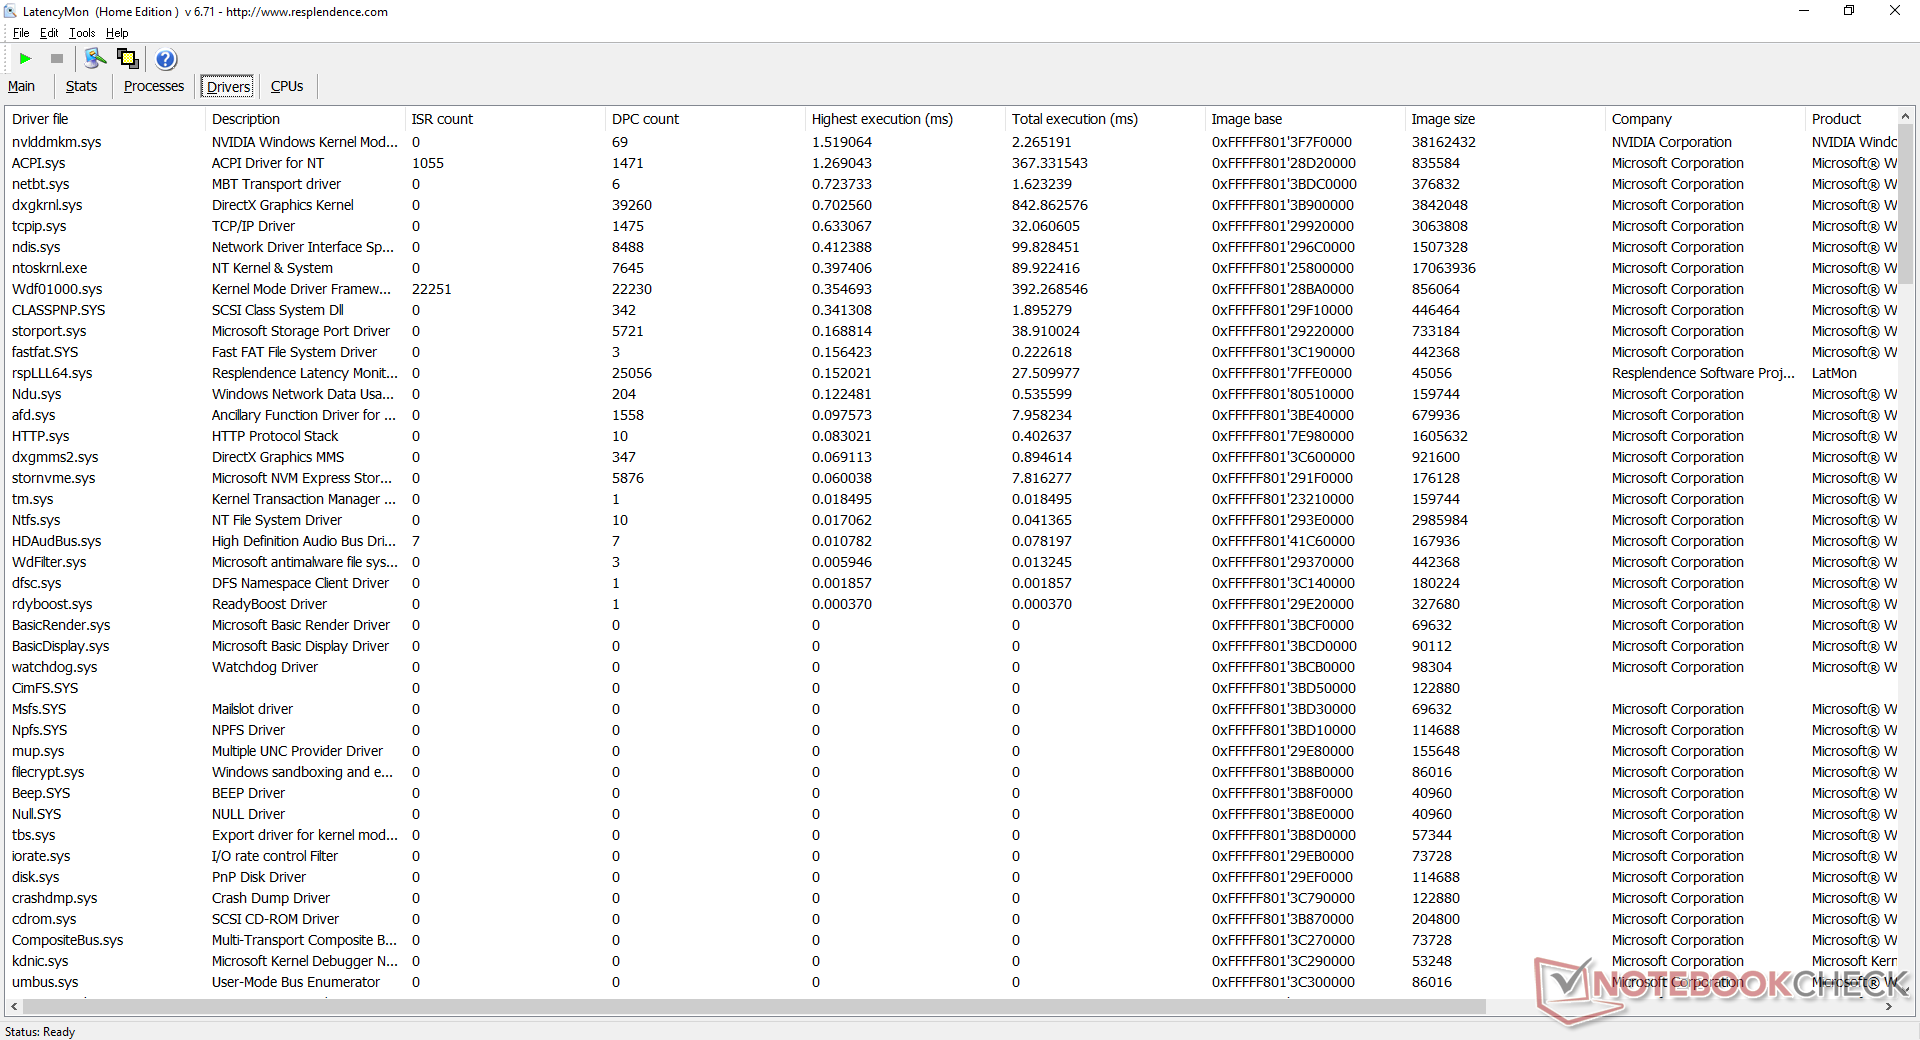The height and width of the screenshot is (1040, 1920).
Task: Start monitoring with the green play icon
Action: coord(26,59)
